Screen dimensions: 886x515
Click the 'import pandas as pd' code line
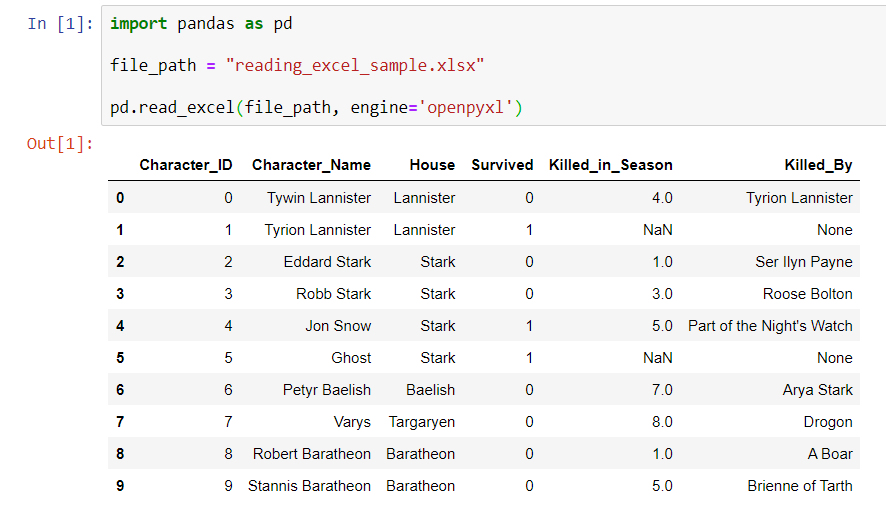(x=201, y=24)
